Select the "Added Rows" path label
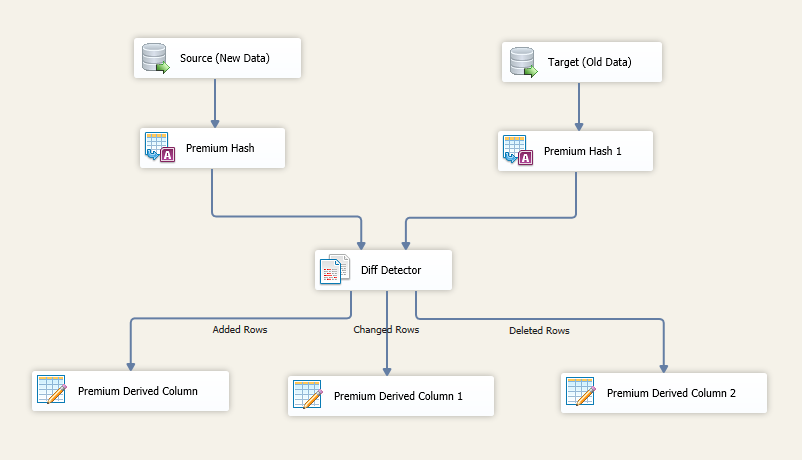The height and width of the screenshot is (460, 802). tap(240, 328)
